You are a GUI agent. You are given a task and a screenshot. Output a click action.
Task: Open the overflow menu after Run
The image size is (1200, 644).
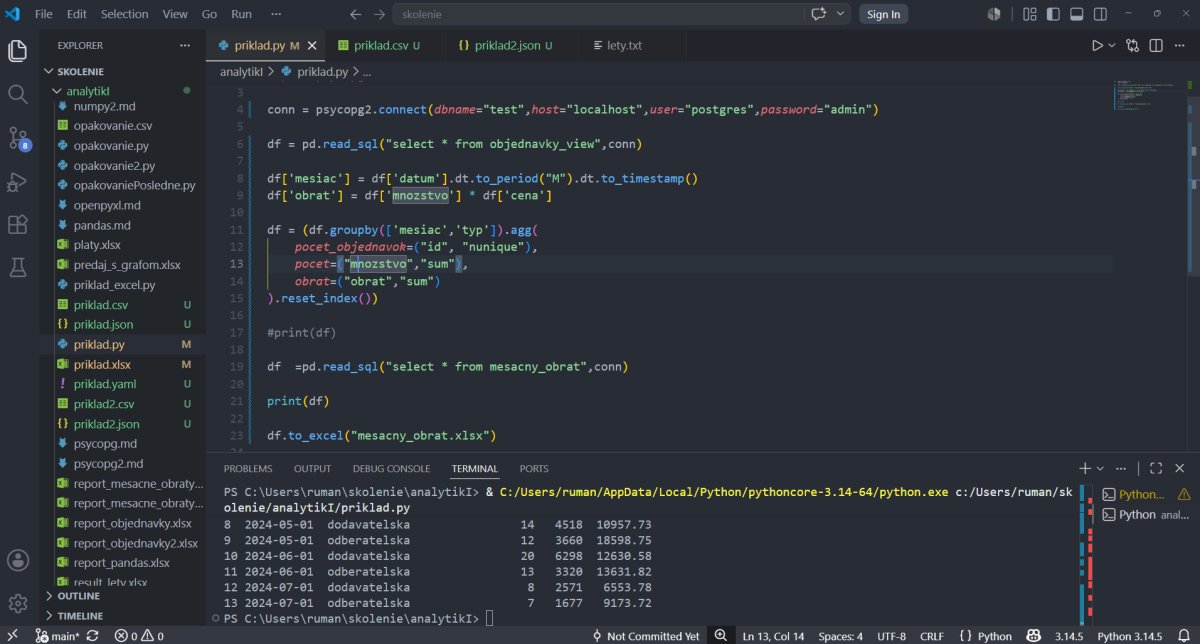(276, 14)
